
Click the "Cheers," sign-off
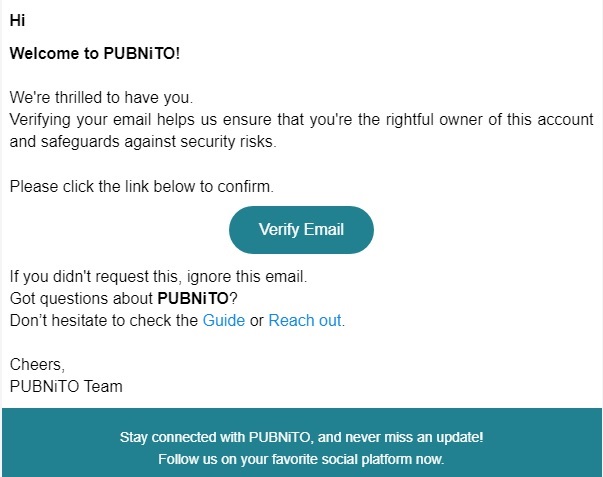[36, 365]
